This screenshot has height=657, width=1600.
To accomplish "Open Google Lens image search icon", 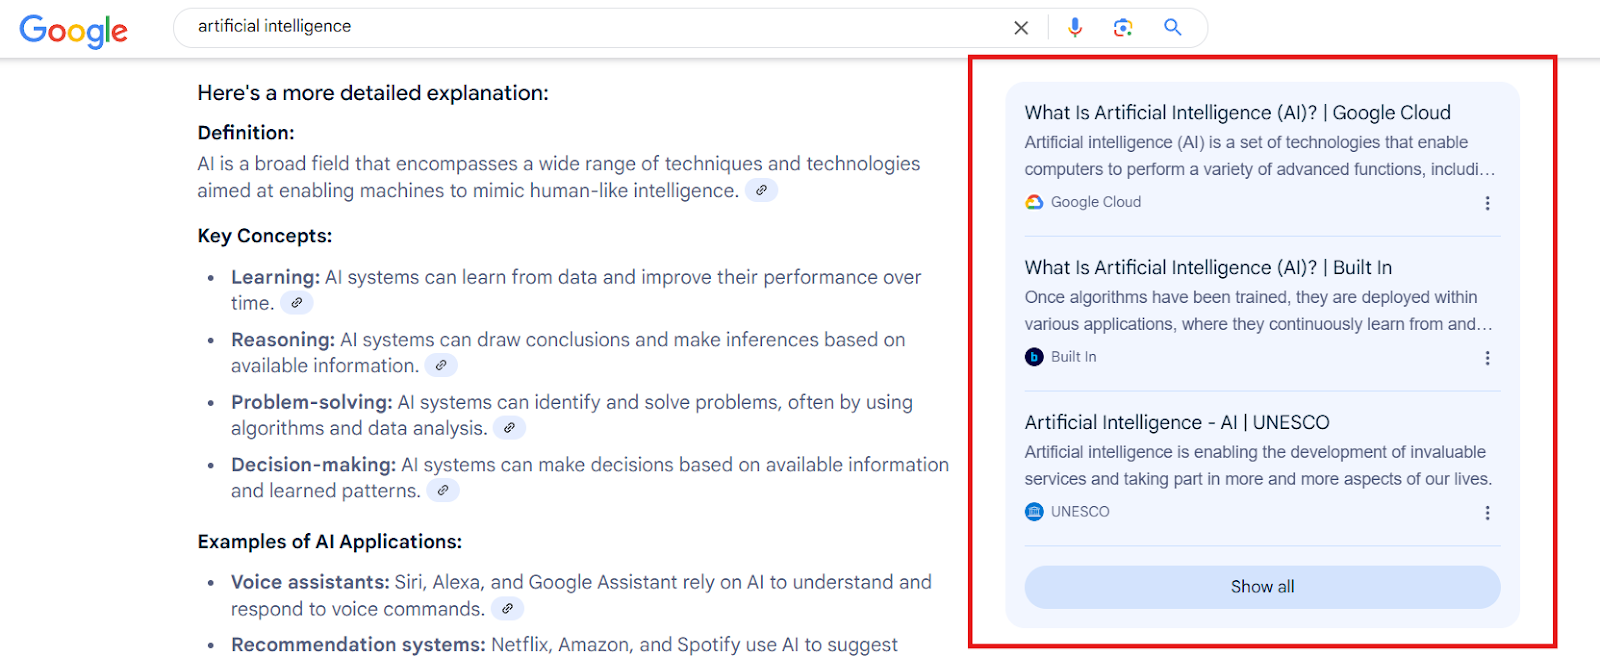I will tap(1123, 27).
